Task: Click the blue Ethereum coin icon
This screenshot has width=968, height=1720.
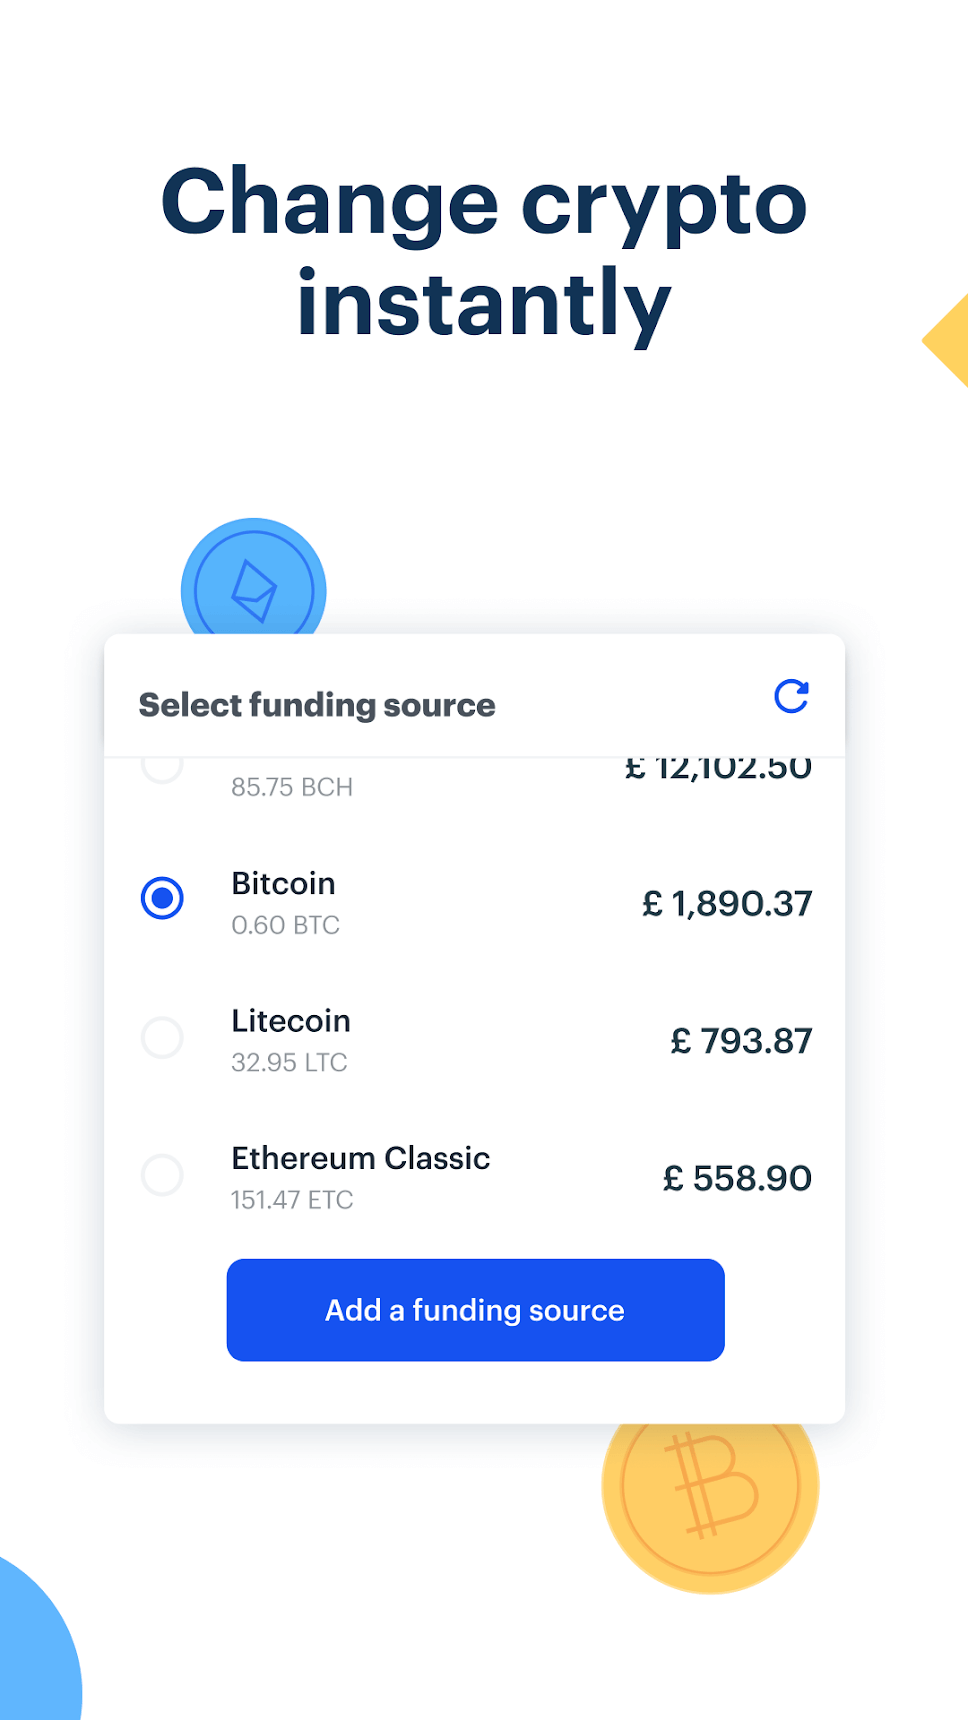Action: (253, 580)
